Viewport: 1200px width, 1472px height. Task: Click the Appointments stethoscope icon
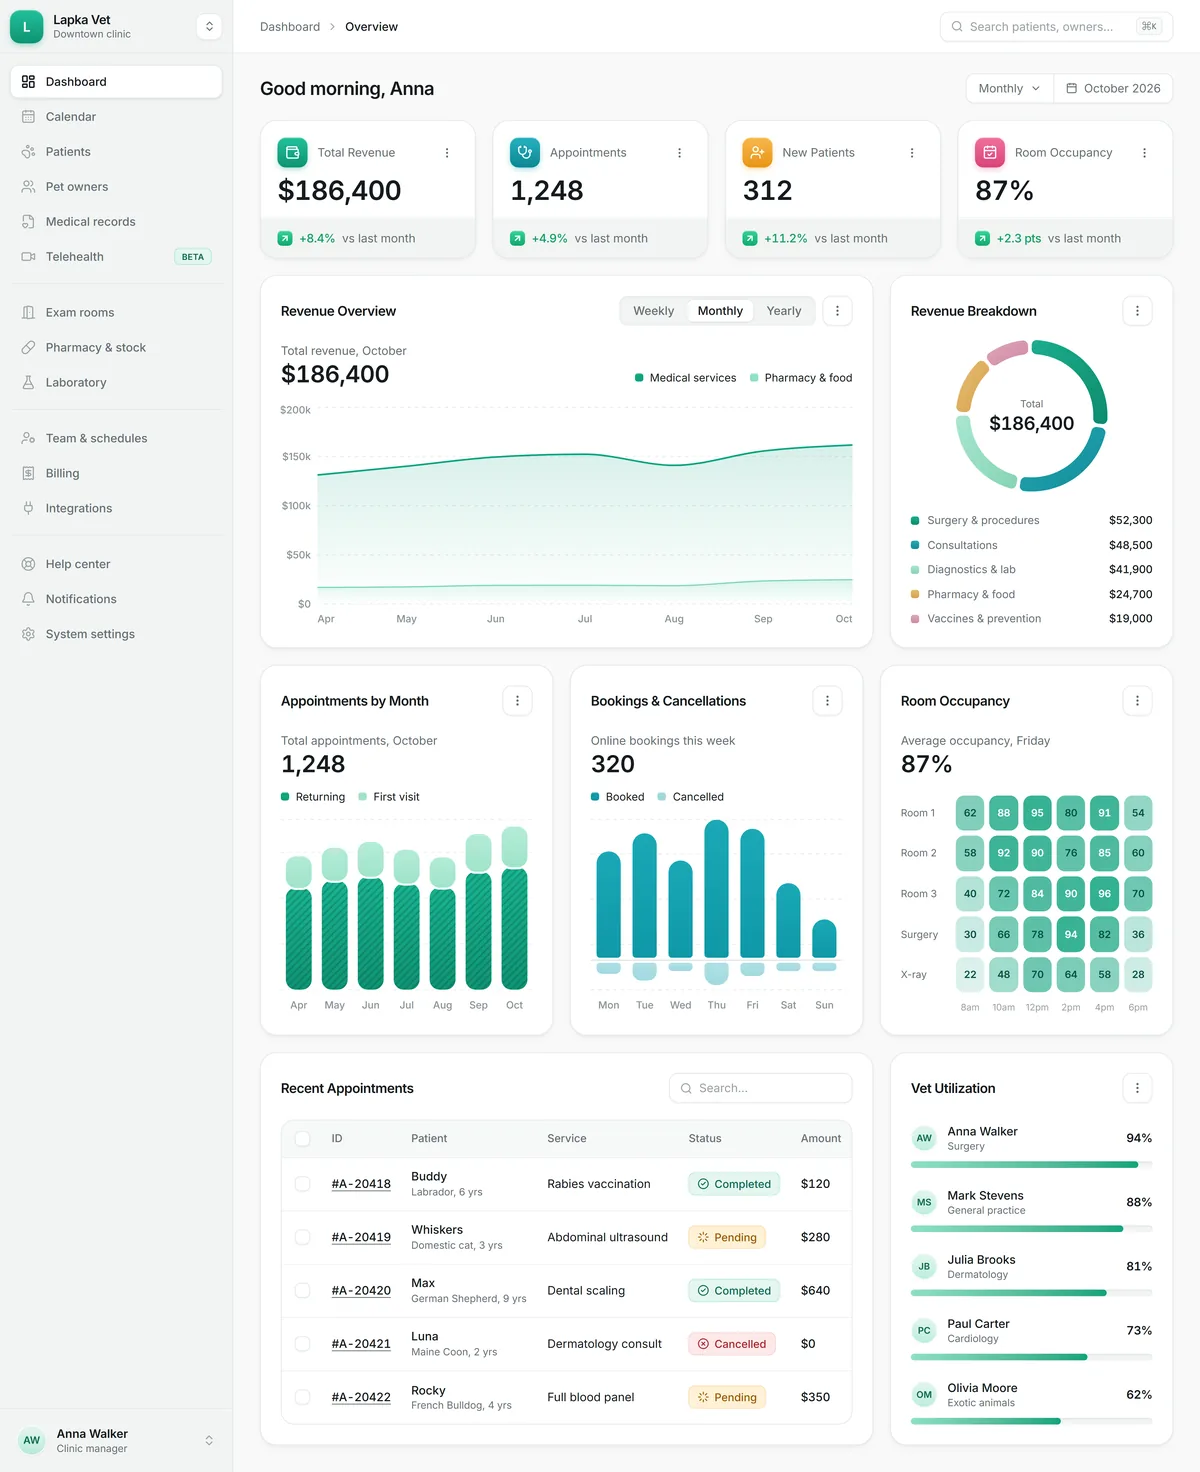[525, 152]
